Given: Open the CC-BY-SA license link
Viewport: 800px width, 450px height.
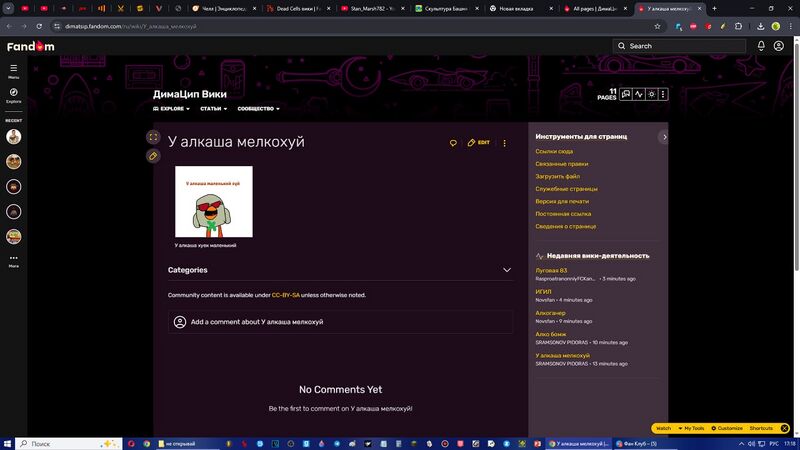Looking at the screenshot, I should point(286,295).
